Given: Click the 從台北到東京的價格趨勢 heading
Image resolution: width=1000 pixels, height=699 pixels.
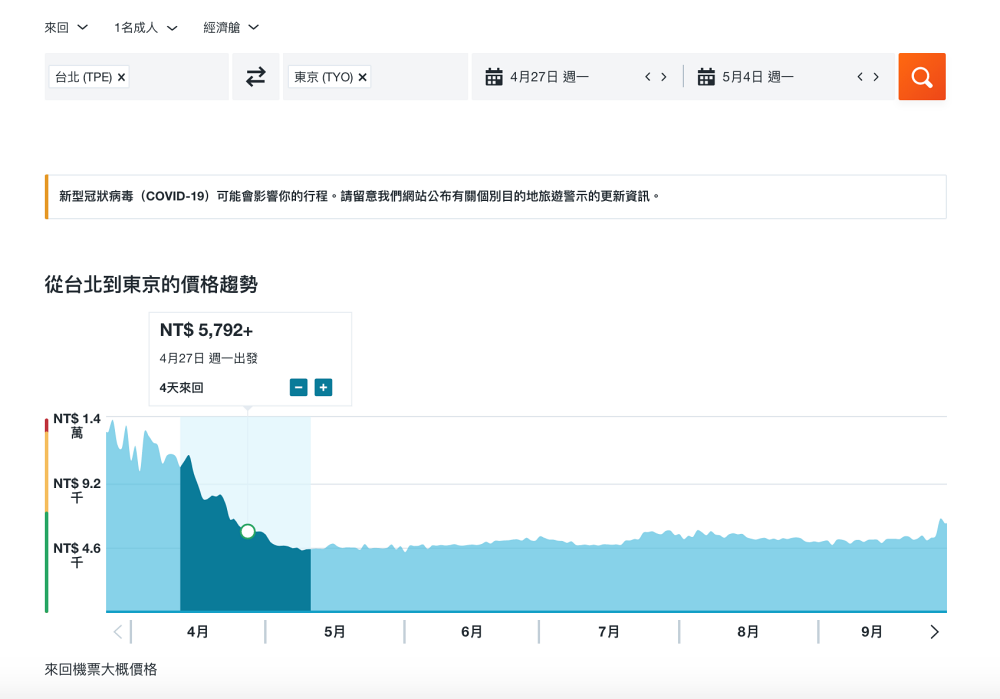Looking at the screenshot, I should tap(151, 284).
